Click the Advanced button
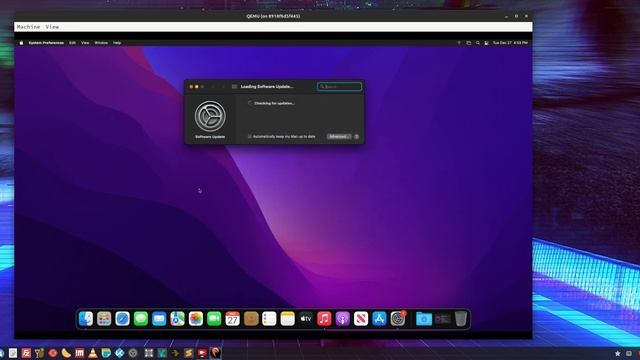The height and width of the screenshot is (360, 640). click(339, 136)
